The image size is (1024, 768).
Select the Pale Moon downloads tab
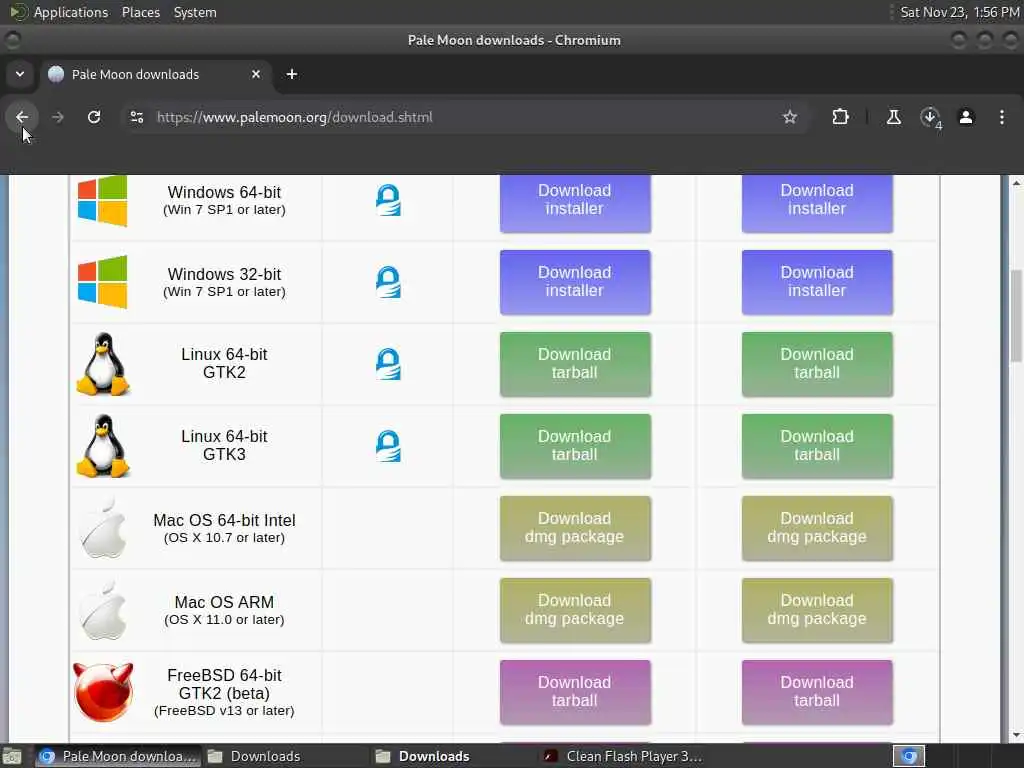(x=155, y=74)
